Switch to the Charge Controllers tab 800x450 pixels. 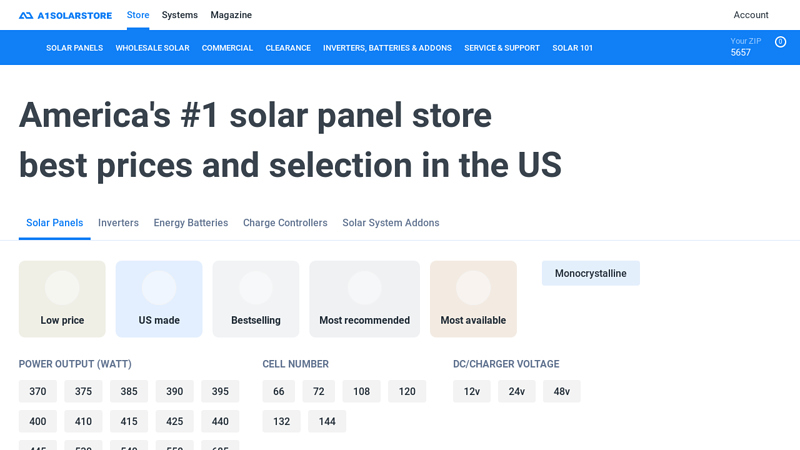point(285,223)
